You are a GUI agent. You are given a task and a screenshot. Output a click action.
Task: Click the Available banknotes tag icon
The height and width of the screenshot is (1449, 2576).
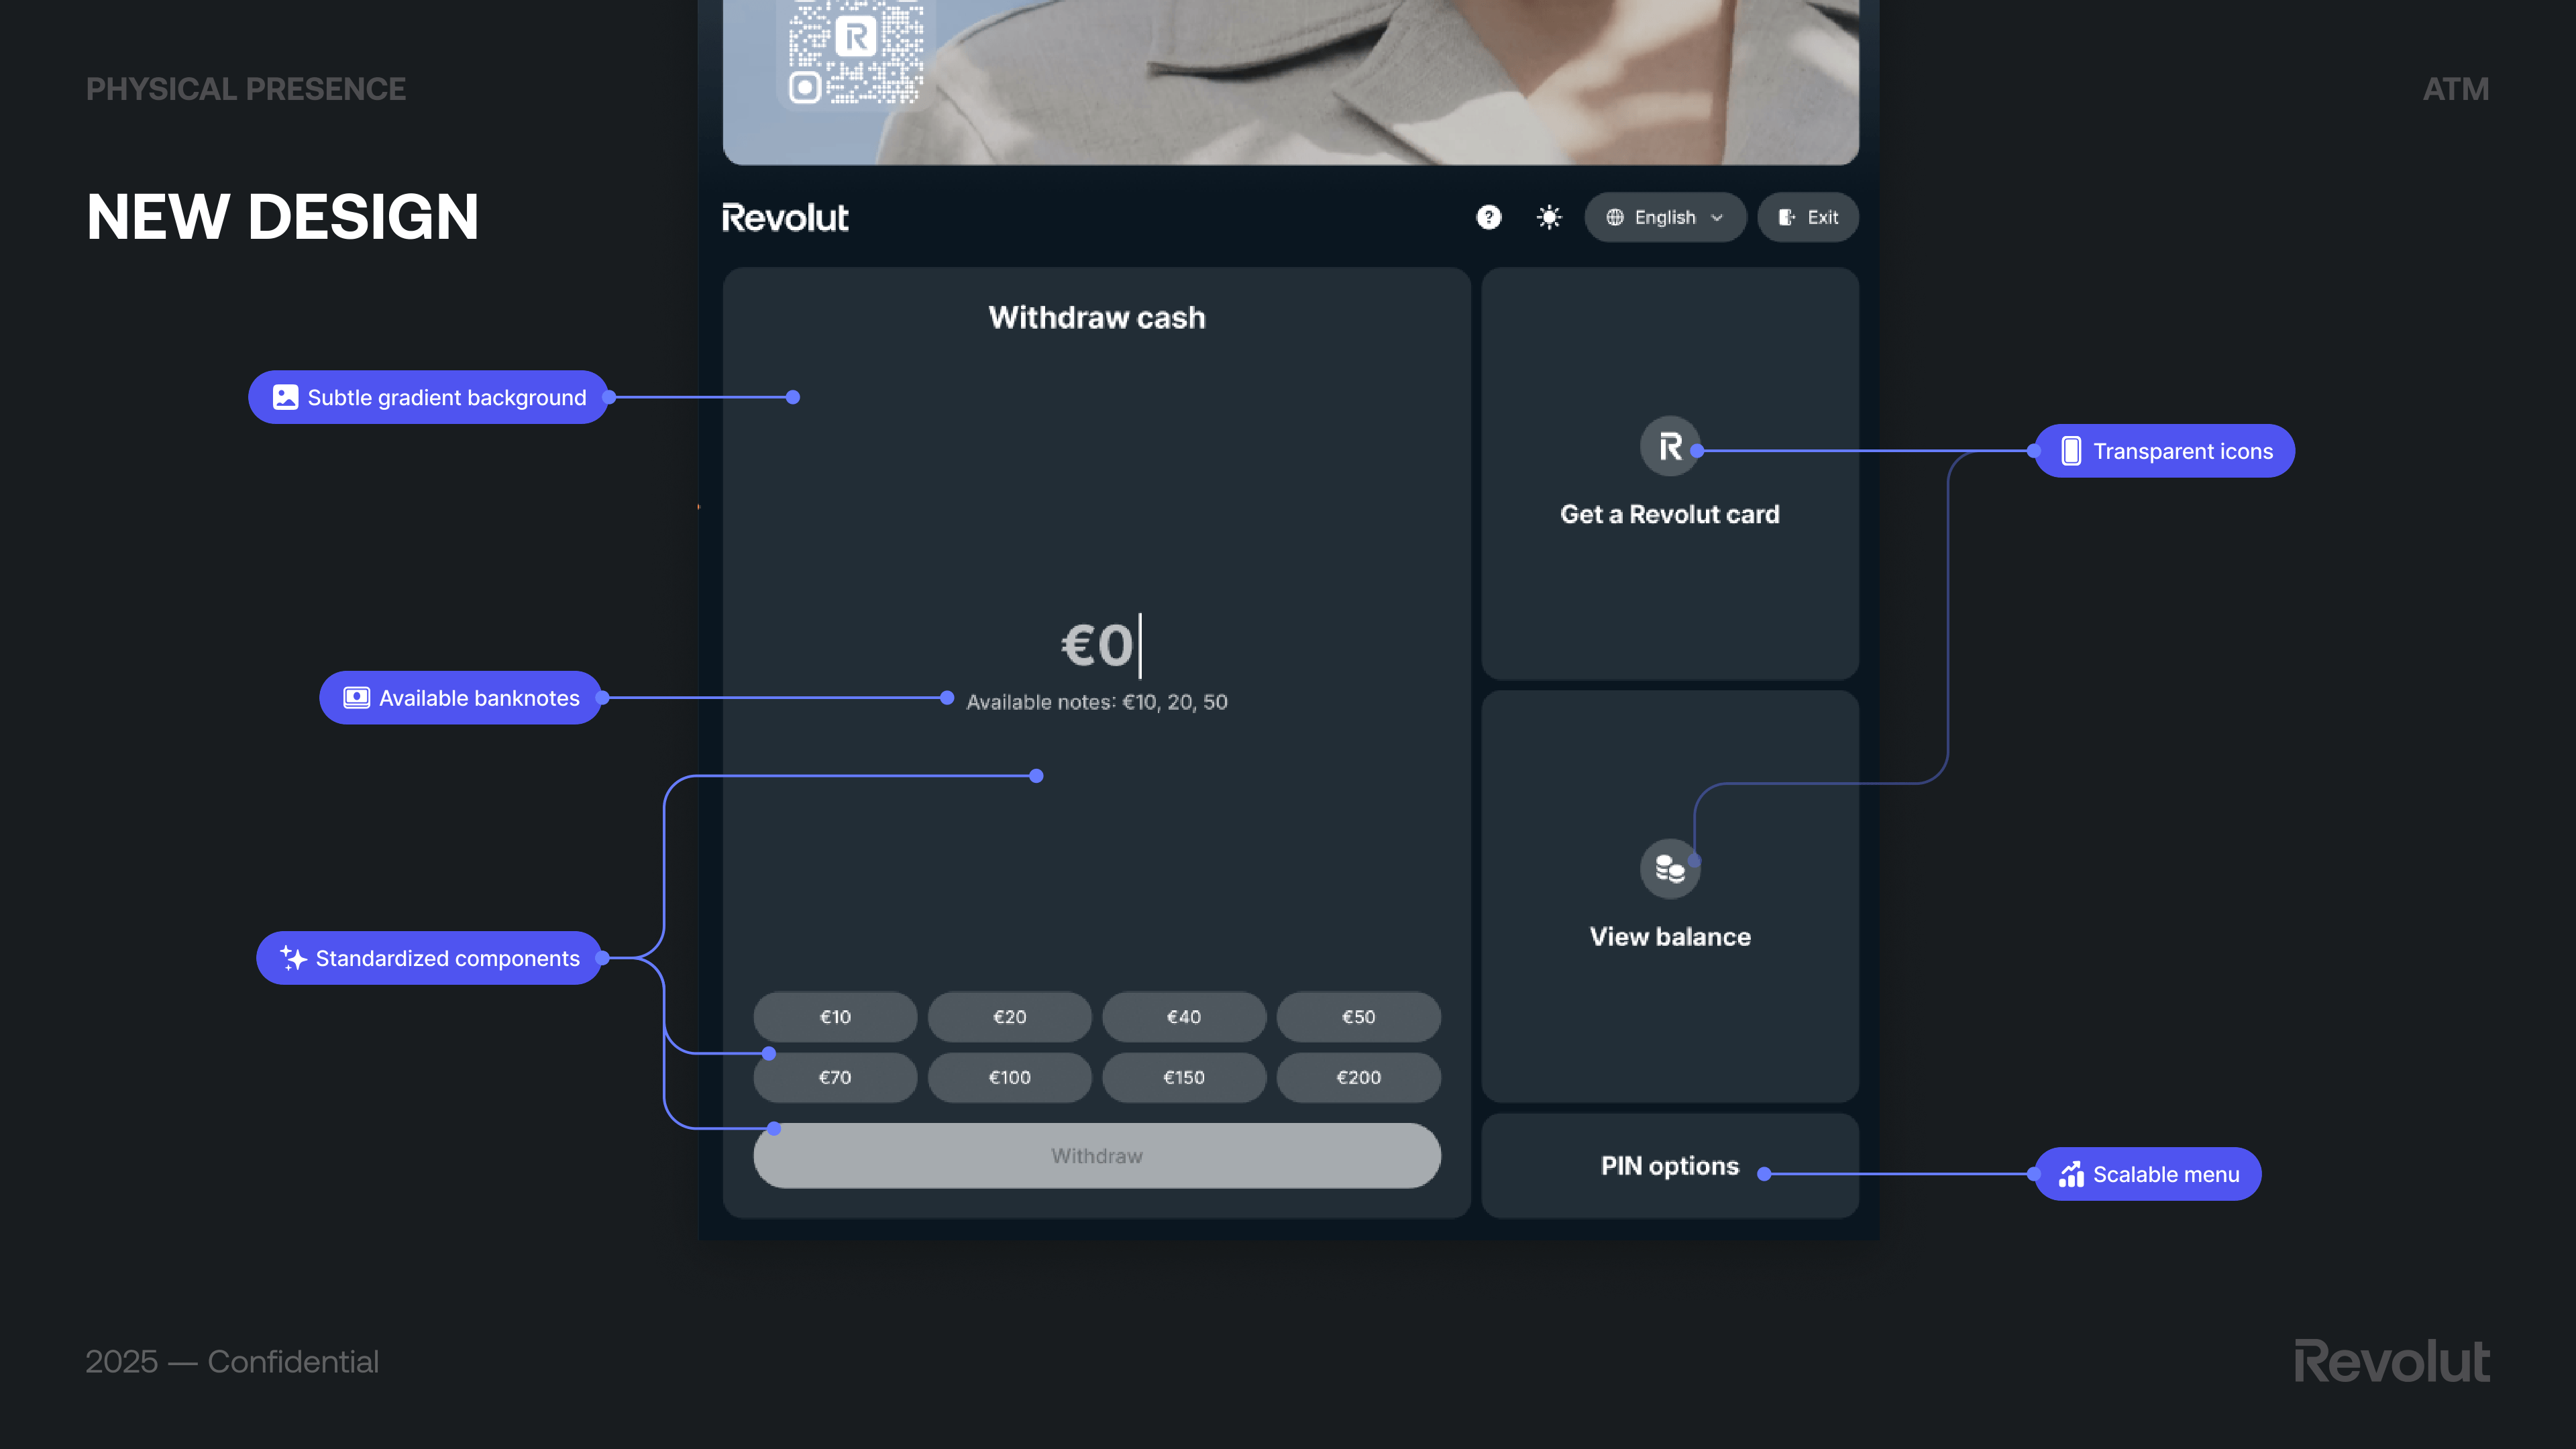coord(356,698)
